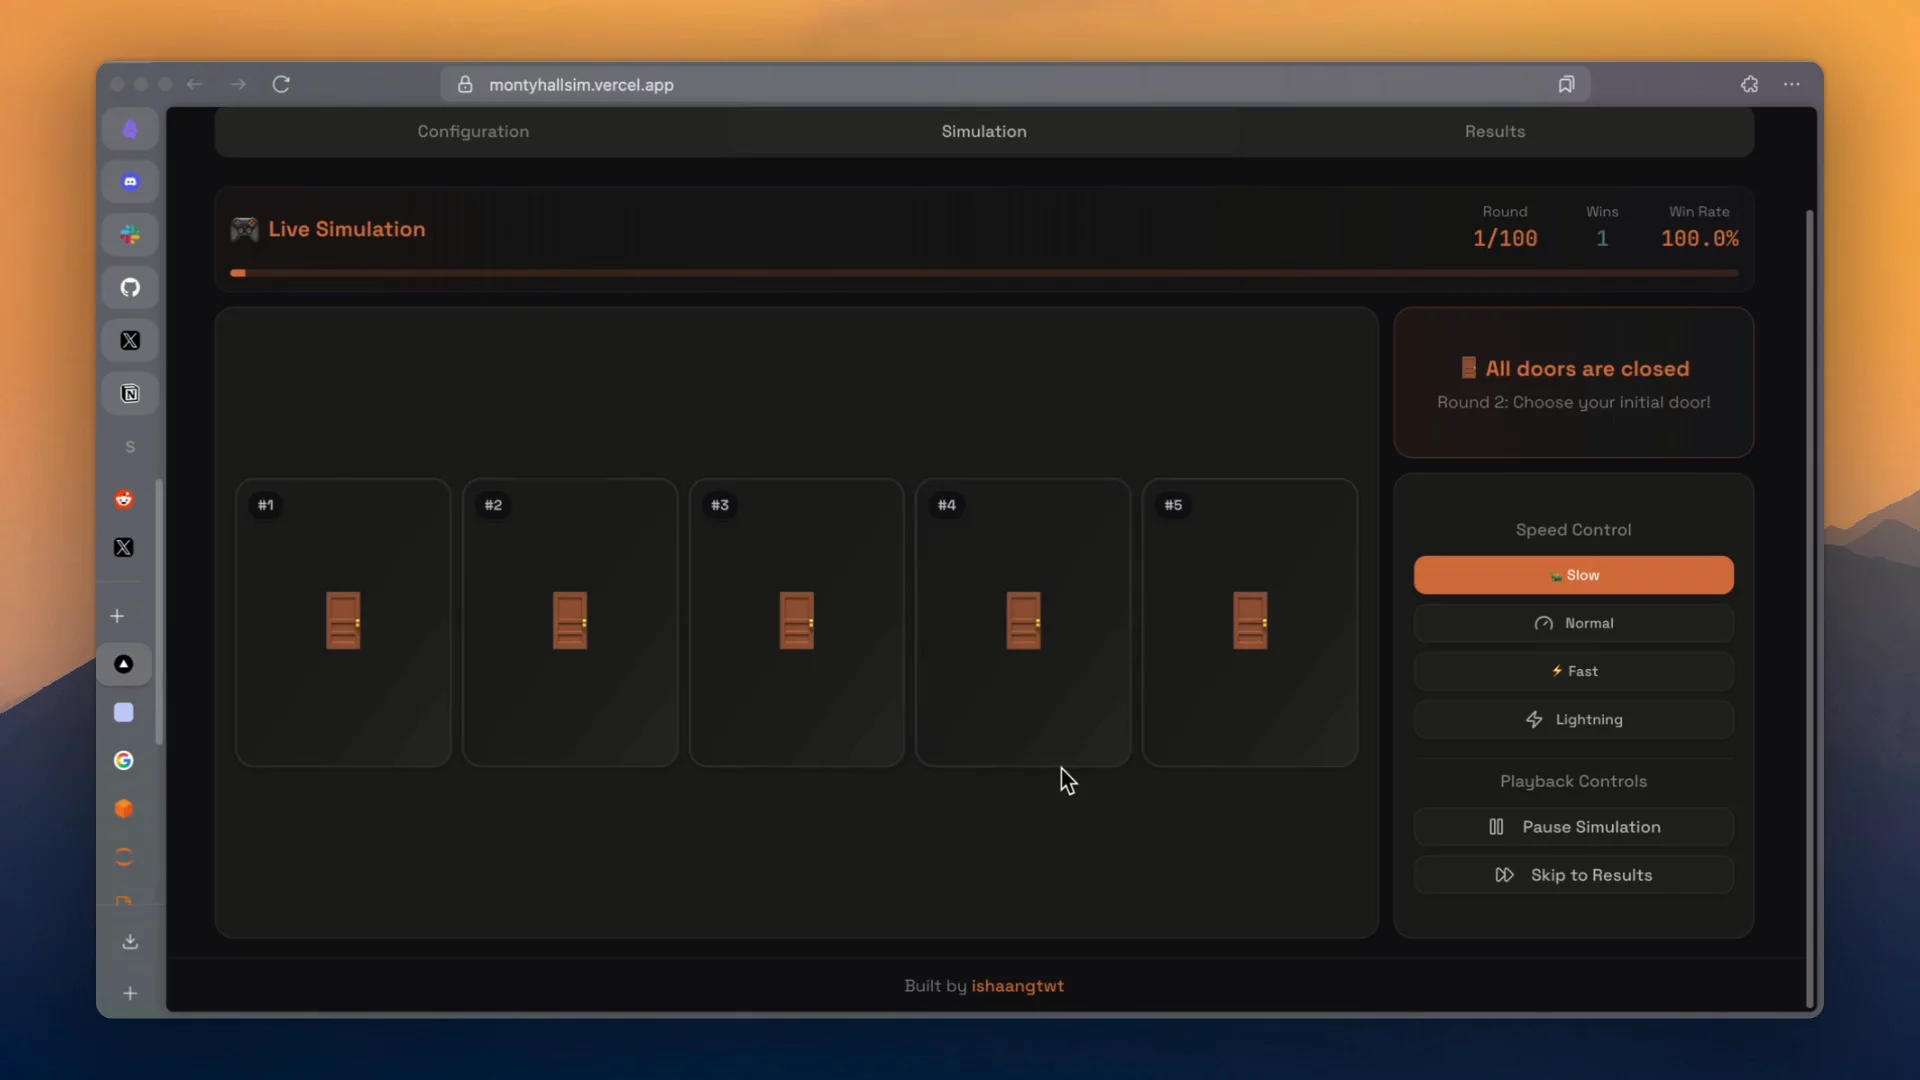
Task: Open Notion from the sidebar
Action: coord(129,393)
